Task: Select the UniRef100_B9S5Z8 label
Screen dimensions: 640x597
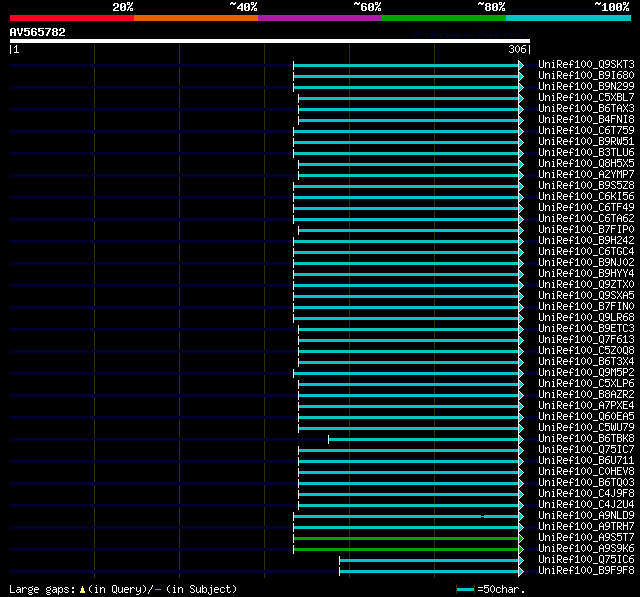Action: click(586, 186)
